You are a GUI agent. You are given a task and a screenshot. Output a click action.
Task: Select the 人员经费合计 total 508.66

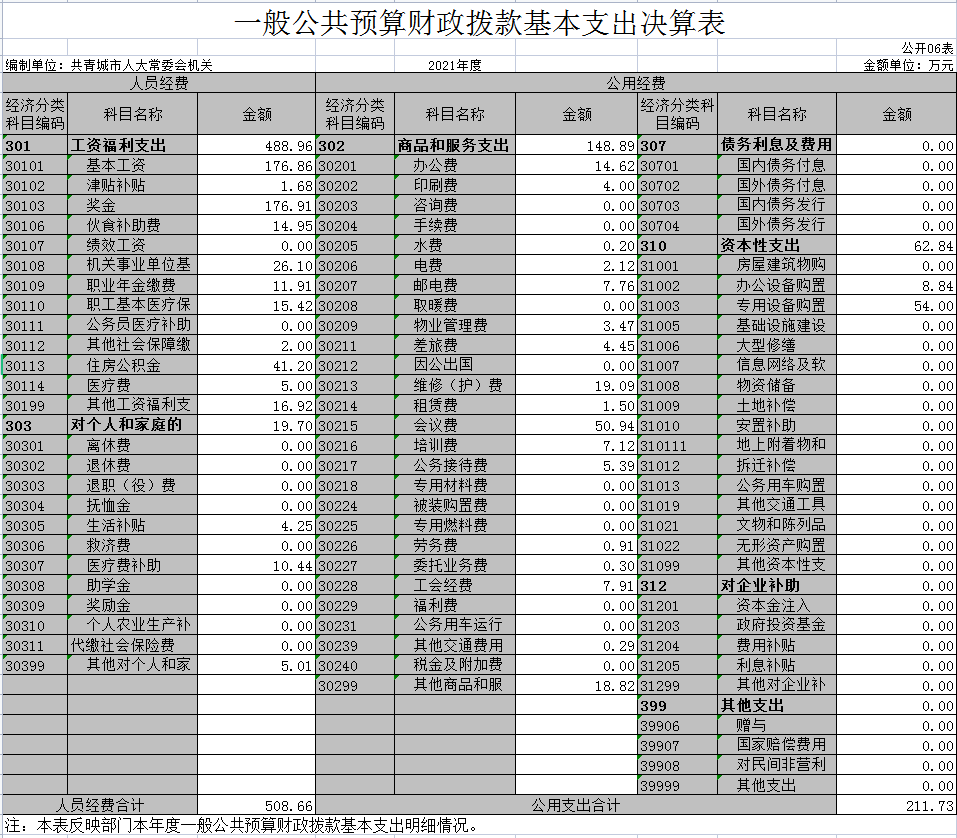(x=256, y=805)
